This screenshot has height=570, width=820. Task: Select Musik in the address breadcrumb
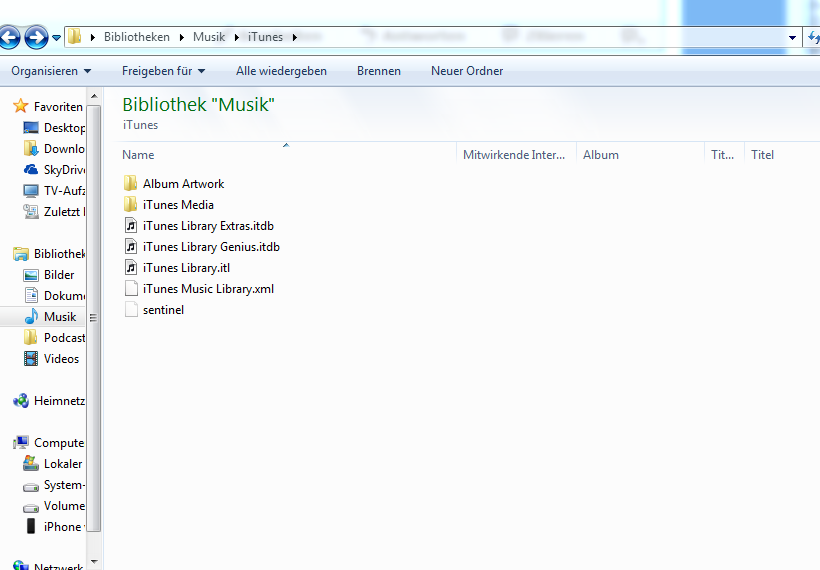209,37
